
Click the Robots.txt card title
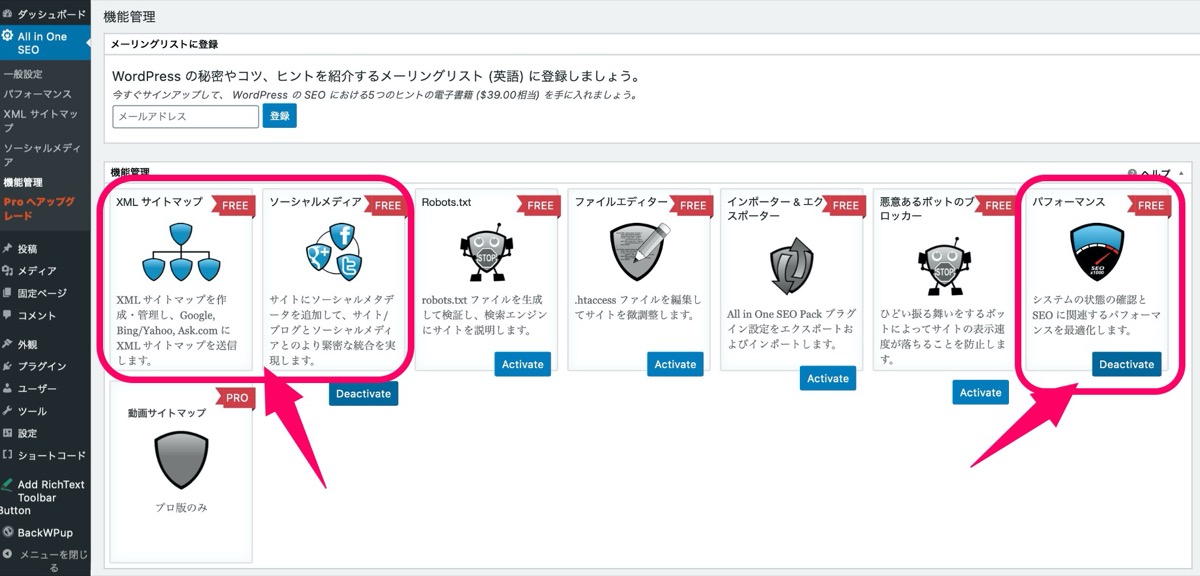tap(446, 202)
